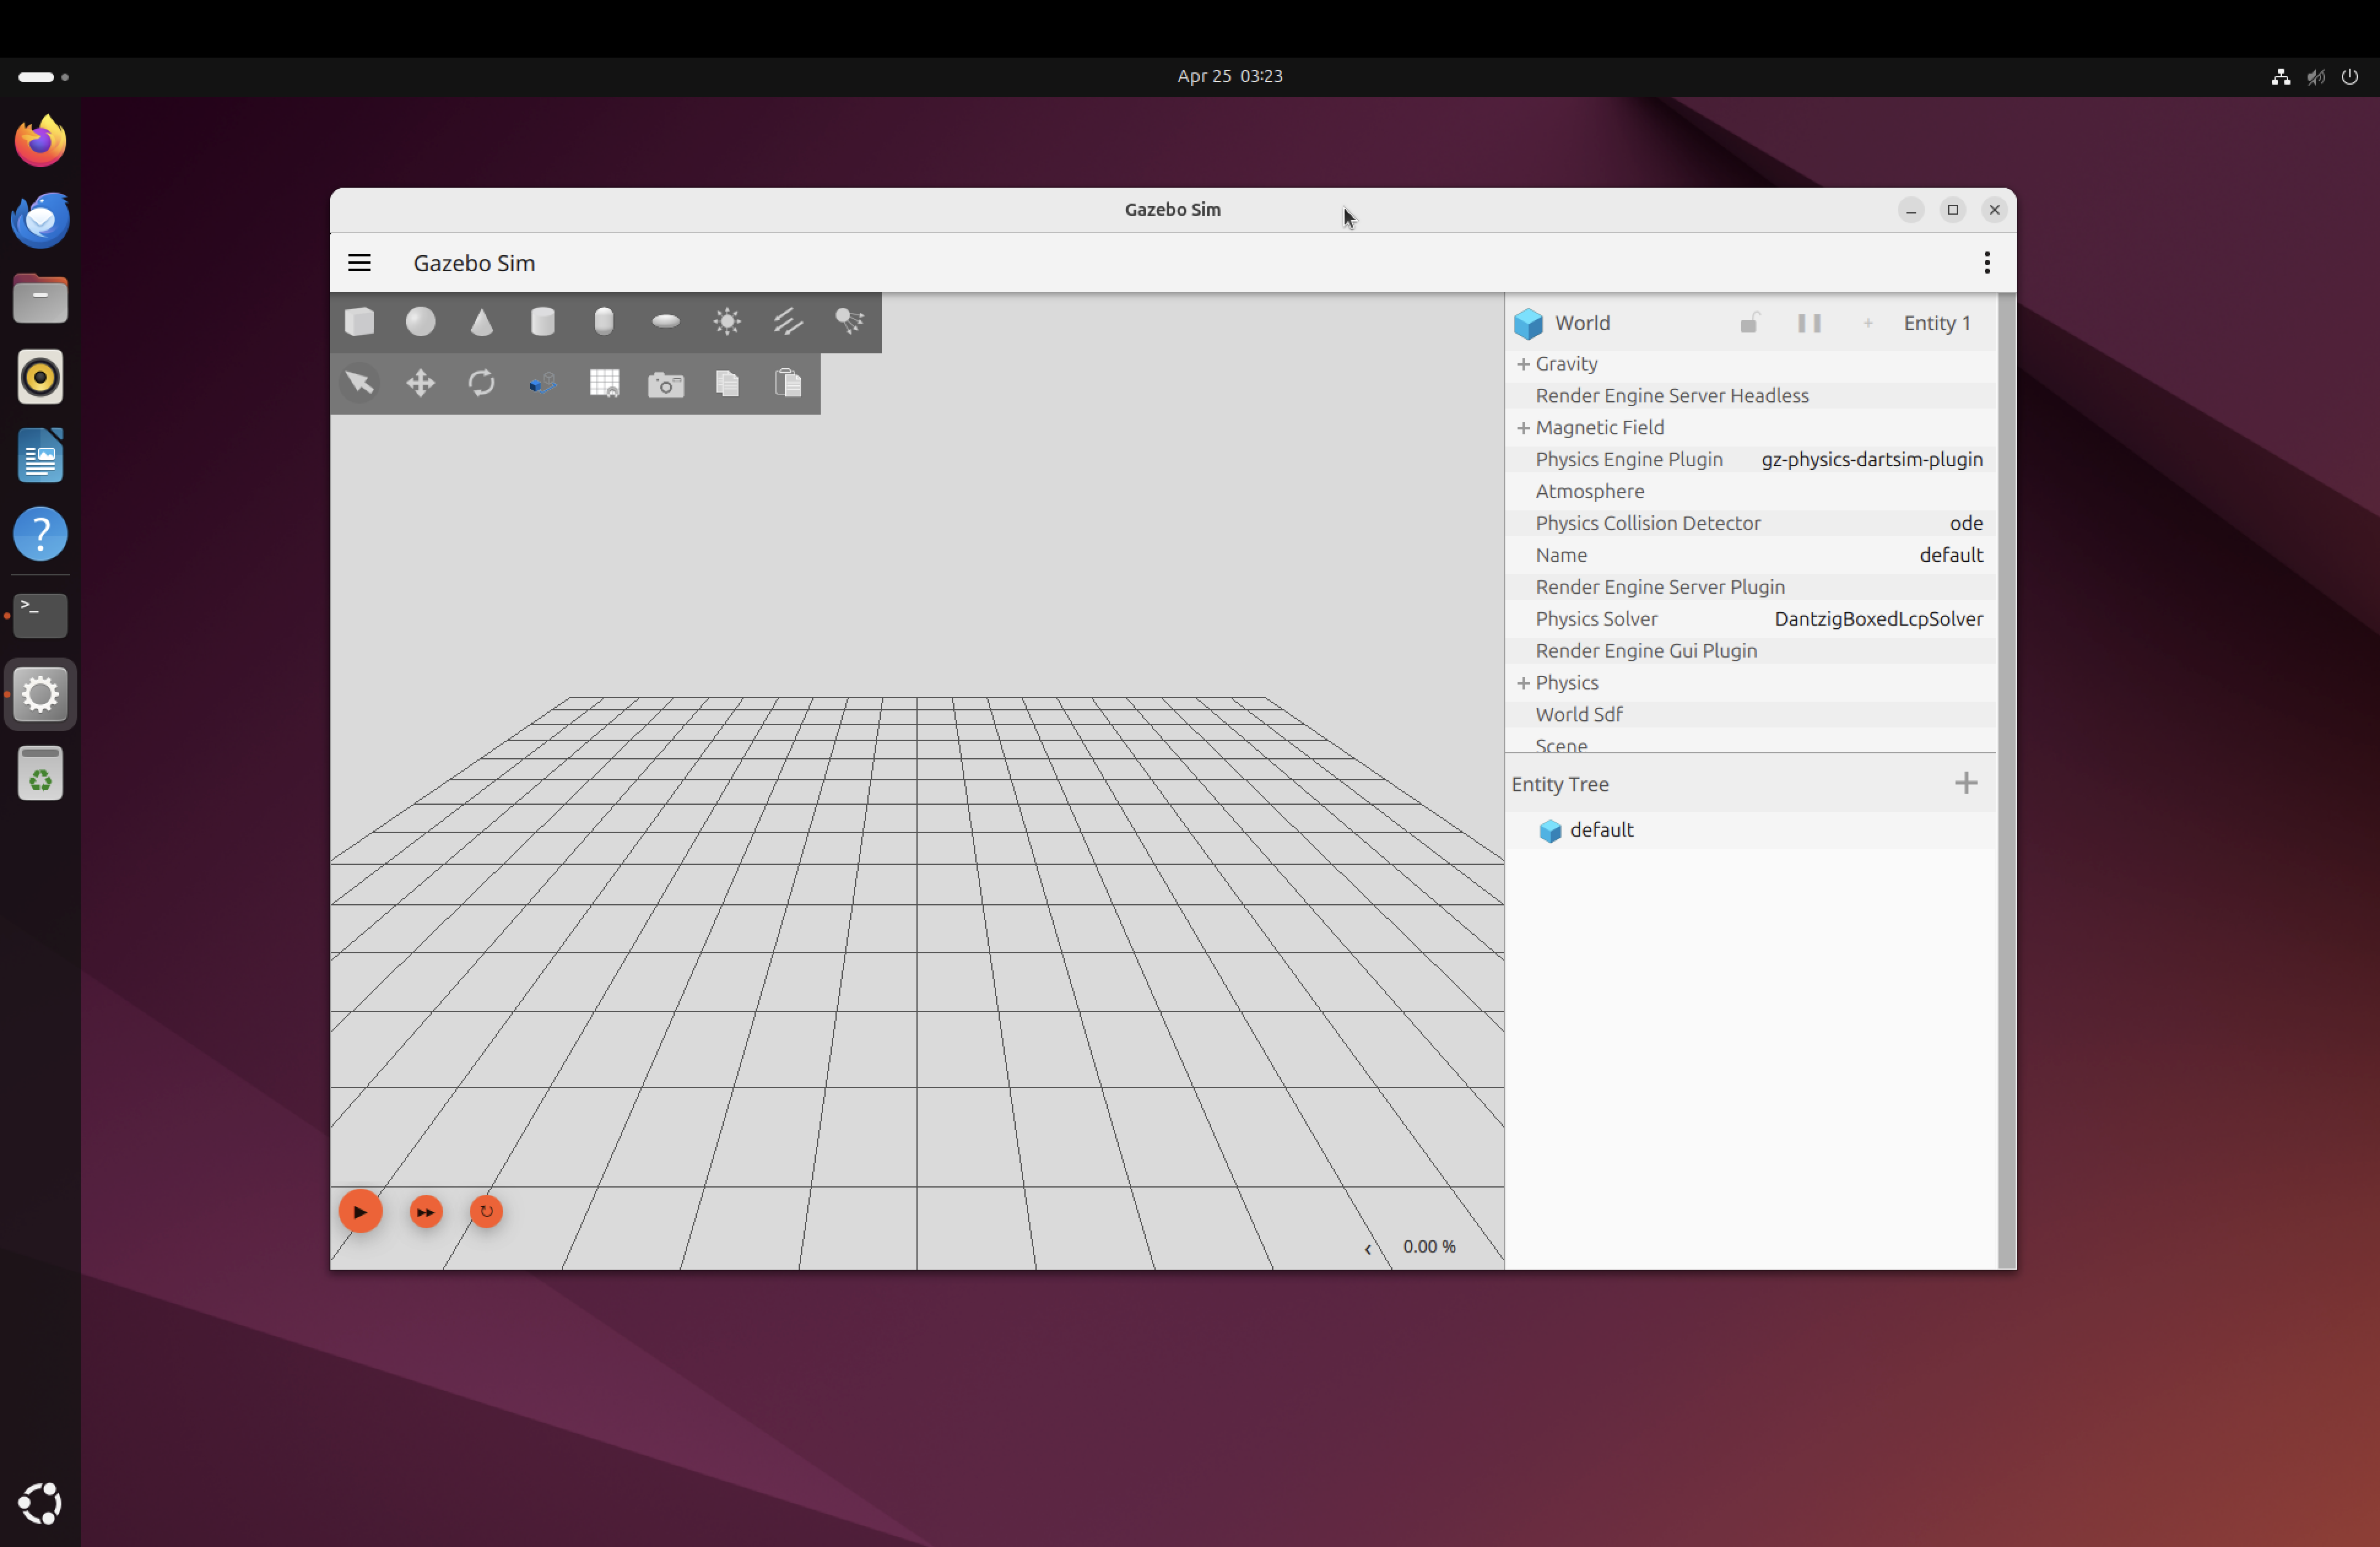Step the simulation forward
The image size is (2380, 1547).
click(426, 1212)
